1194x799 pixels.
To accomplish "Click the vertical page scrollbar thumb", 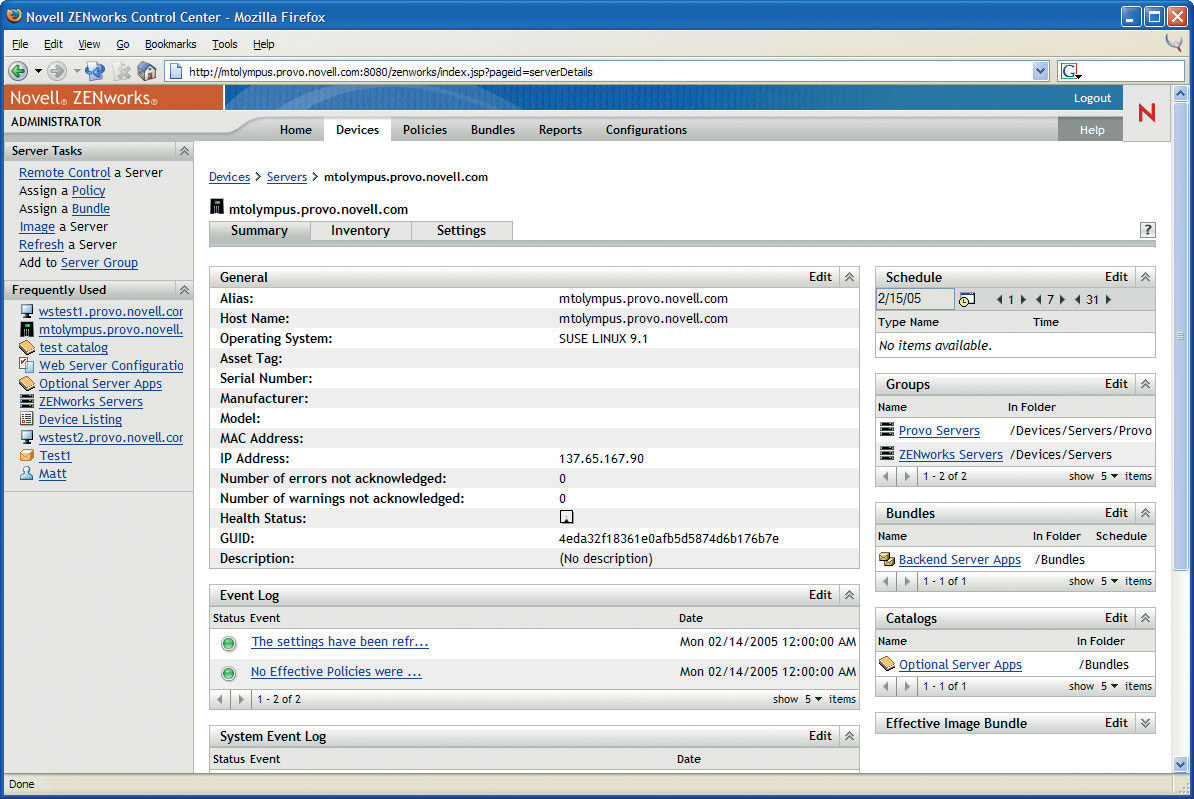I will pyautogui.click(x=1180, y=337).
